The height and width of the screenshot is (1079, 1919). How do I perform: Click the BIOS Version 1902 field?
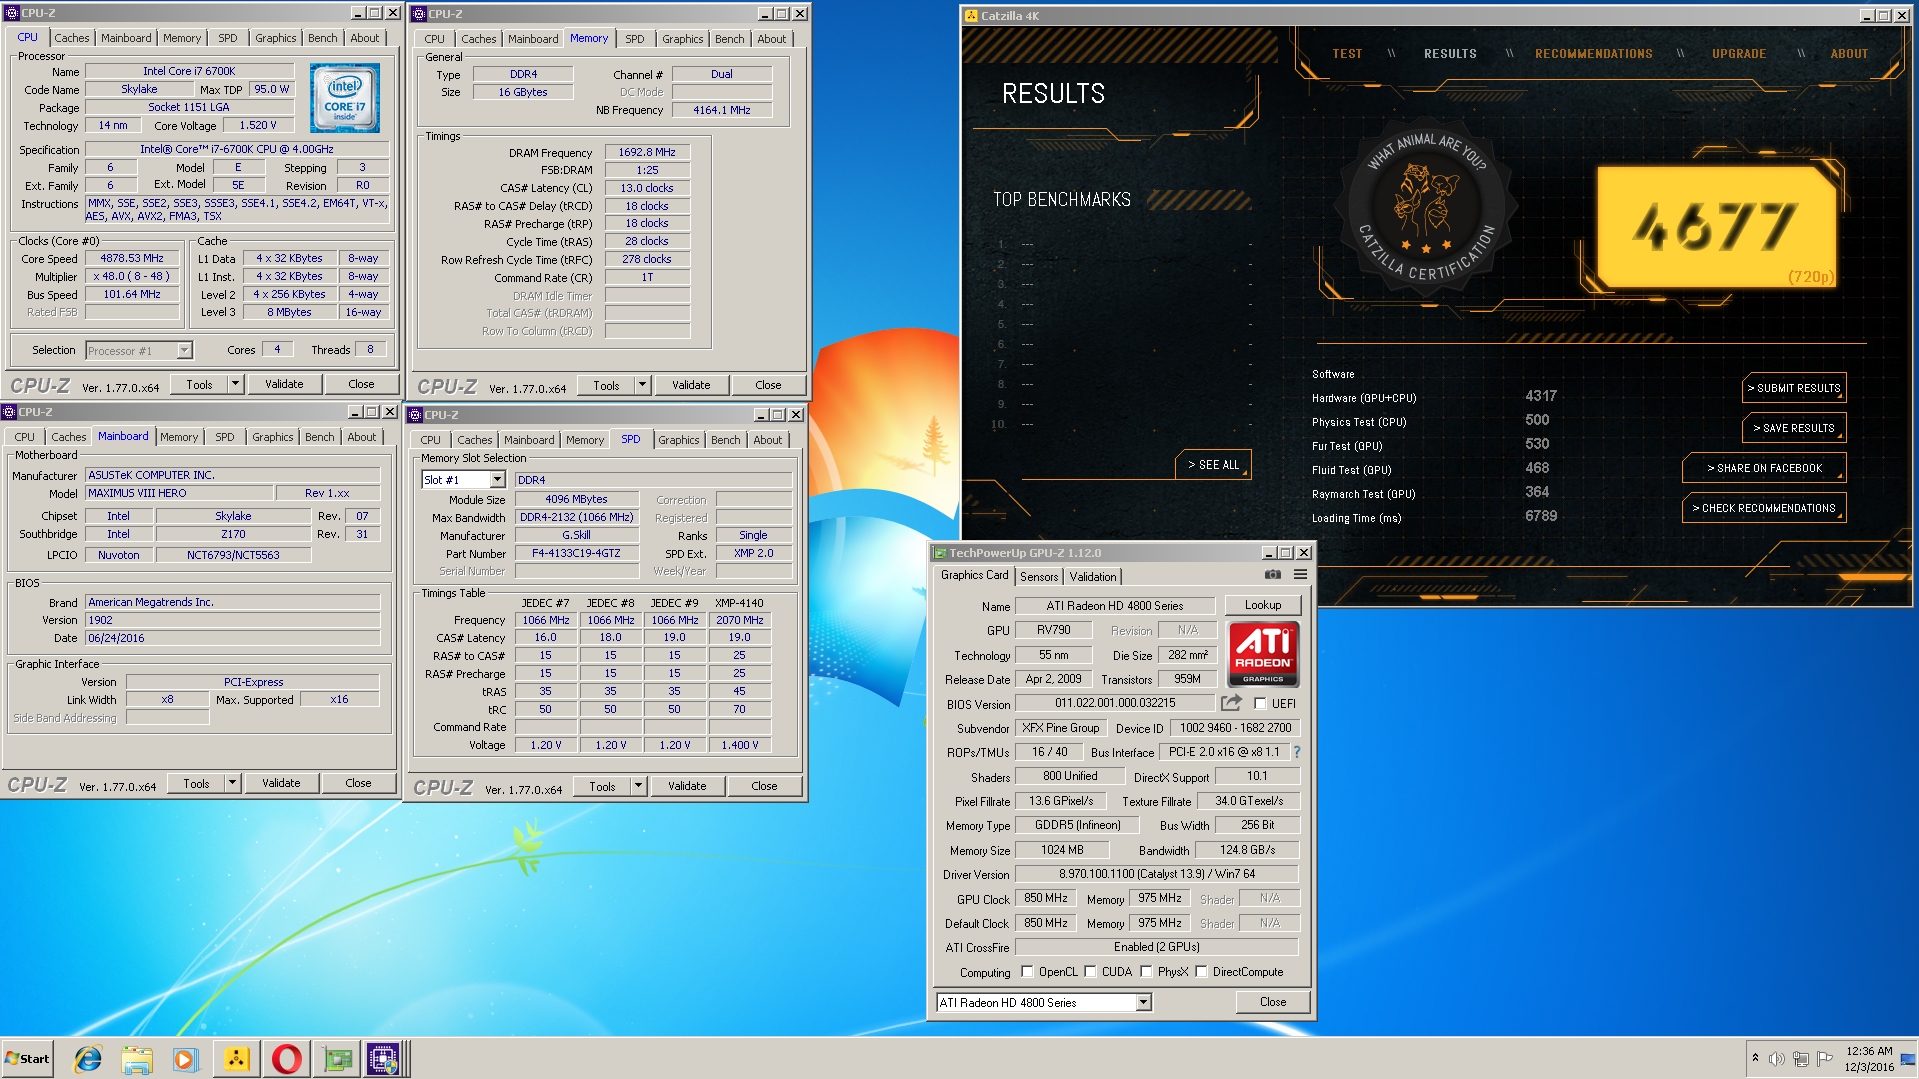(233, 620)
